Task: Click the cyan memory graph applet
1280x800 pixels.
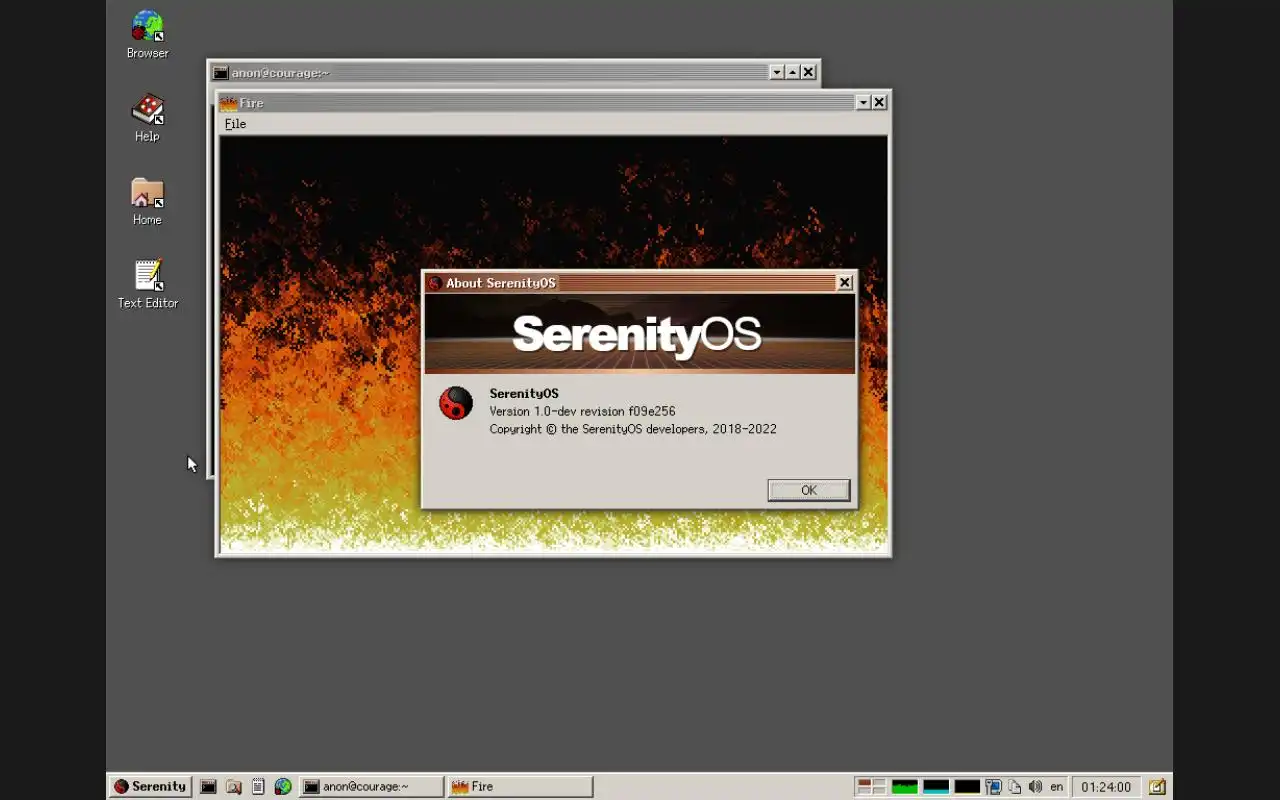Action: (936, 787)
